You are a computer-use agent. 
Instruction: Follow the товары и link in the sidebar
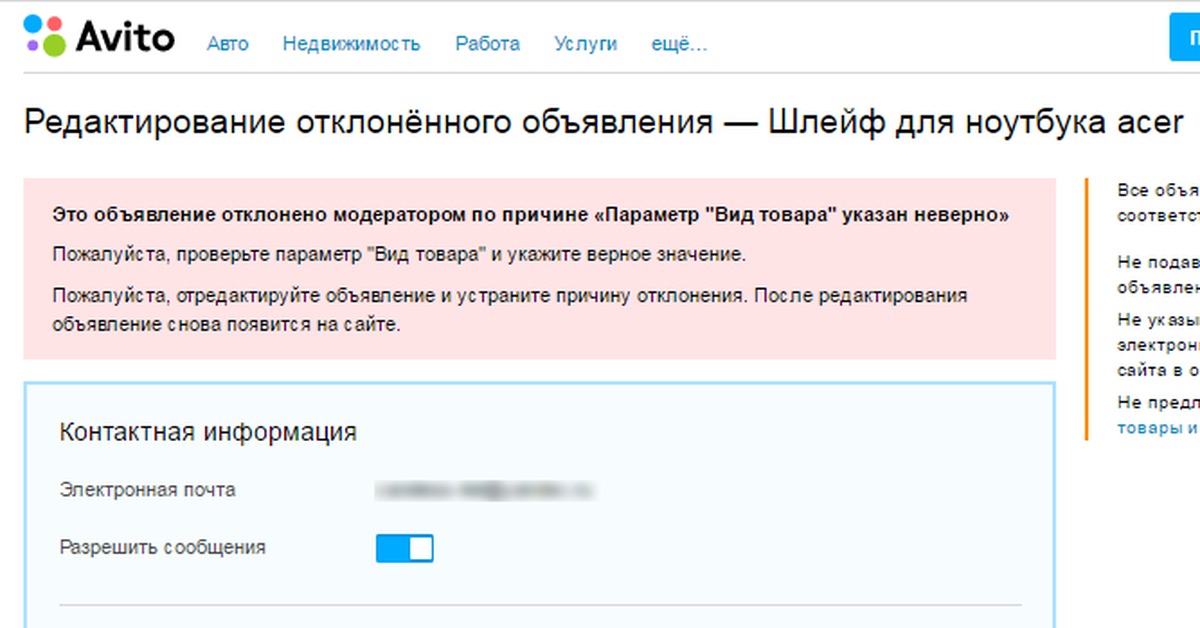click(1158, 427)
